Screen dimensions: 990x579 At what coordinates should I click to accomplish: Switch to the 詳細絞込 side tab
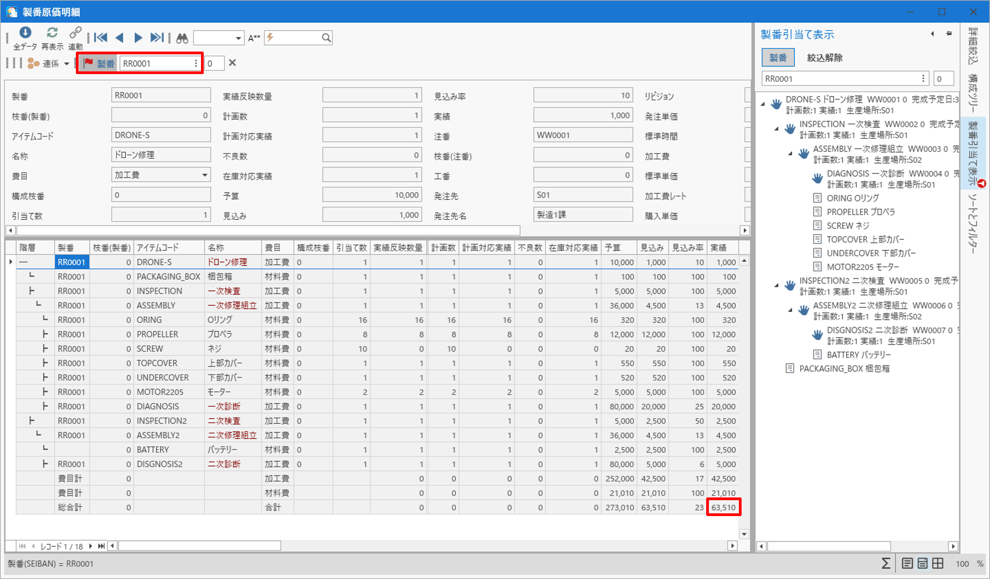click(973, 46)
